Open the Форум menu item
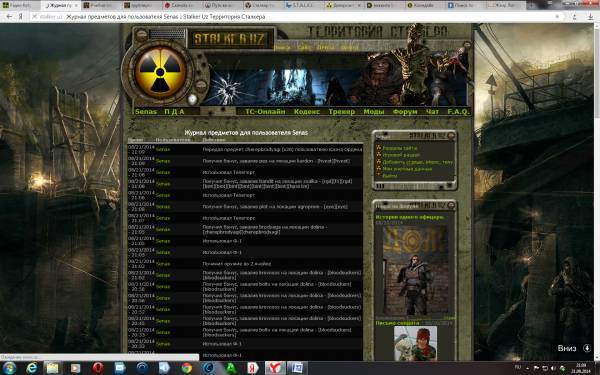The image size is (600, 375). coord(405,112)
